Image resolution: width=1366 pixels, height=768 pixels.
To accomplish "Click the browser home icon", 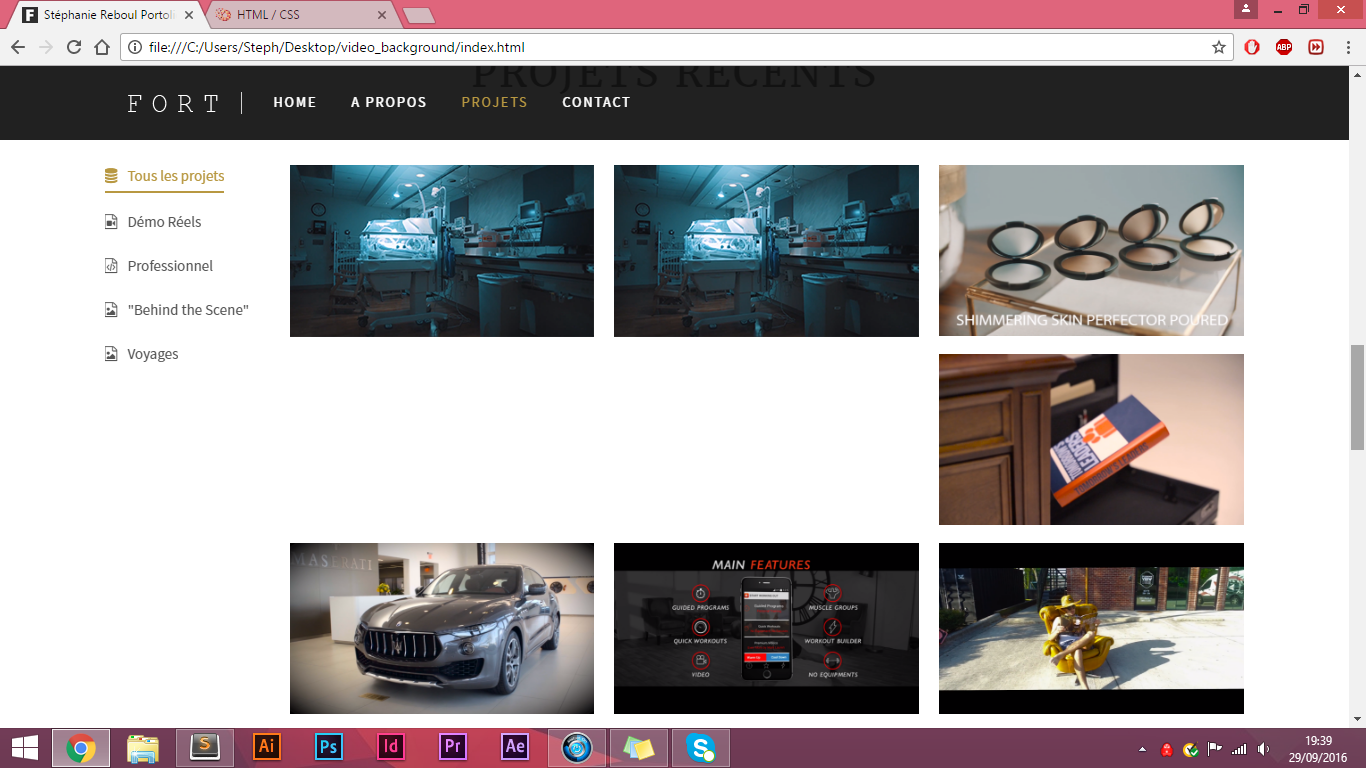I will [102, 47].
